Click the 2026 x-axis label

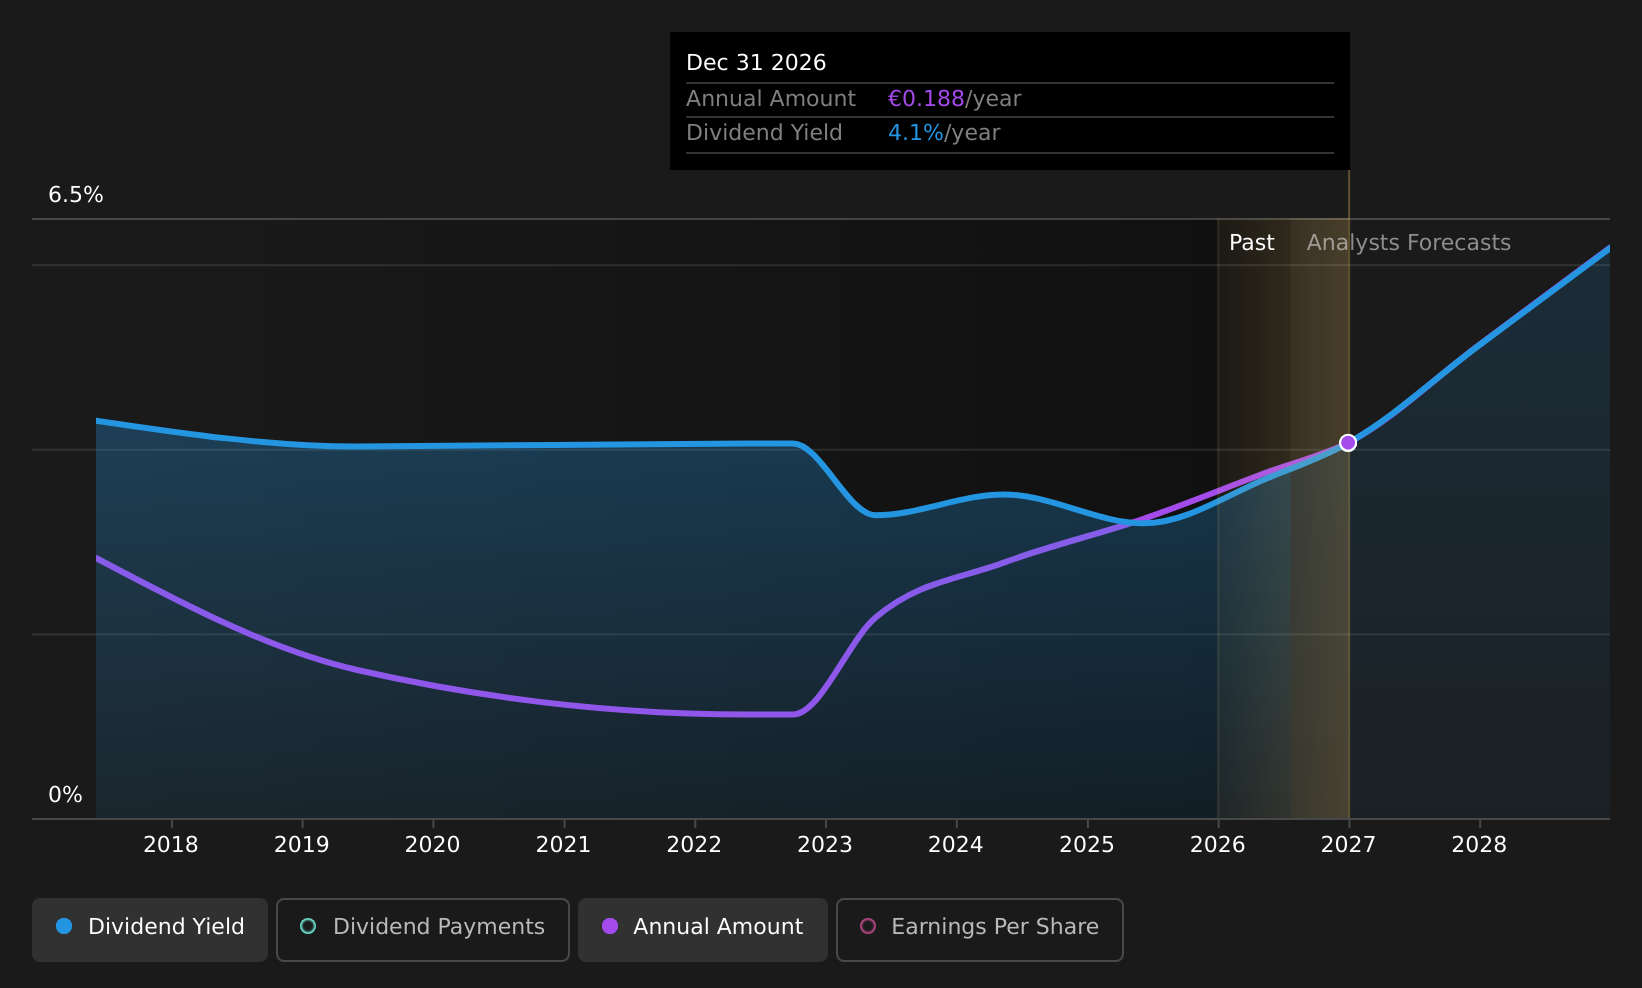[x=1218, y=845]
